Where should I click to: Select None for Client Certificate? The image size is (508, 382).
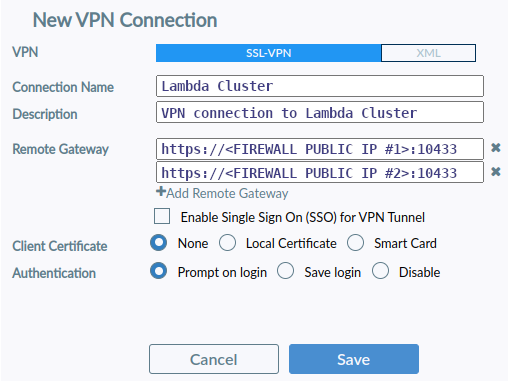click(x=158, y=243)
